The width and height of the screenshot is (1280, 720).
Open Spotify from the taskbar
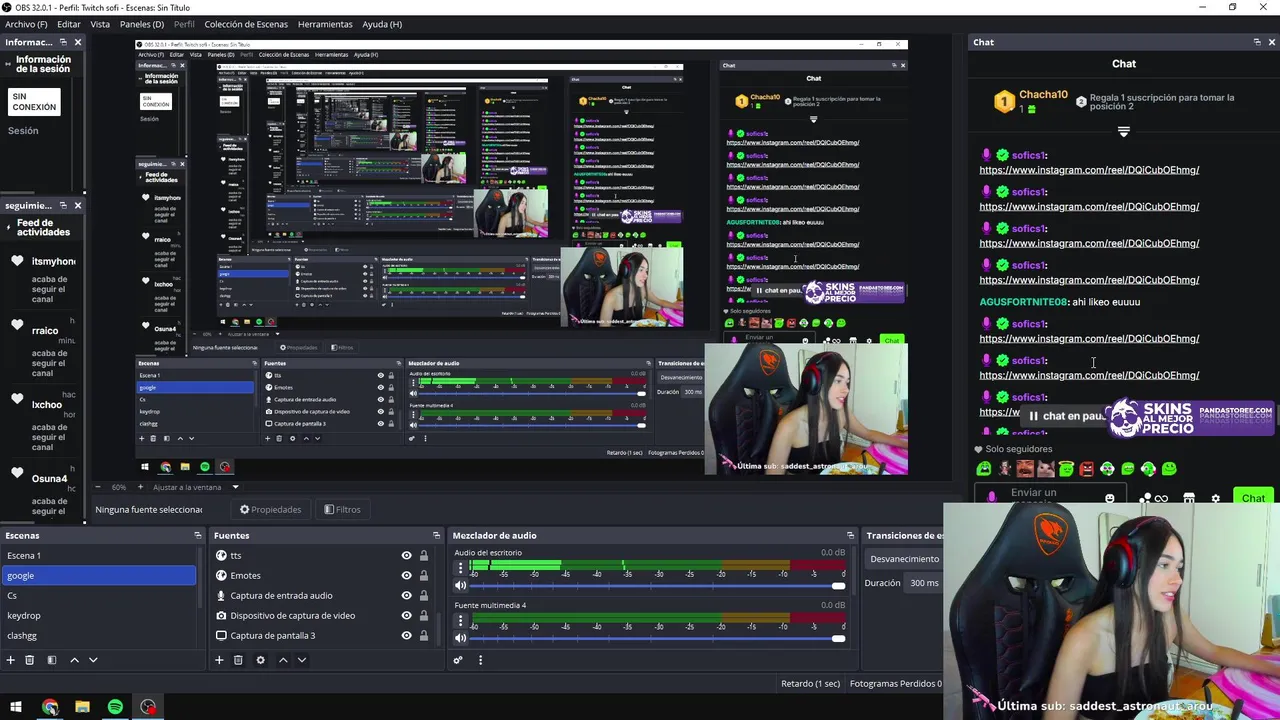115,707
